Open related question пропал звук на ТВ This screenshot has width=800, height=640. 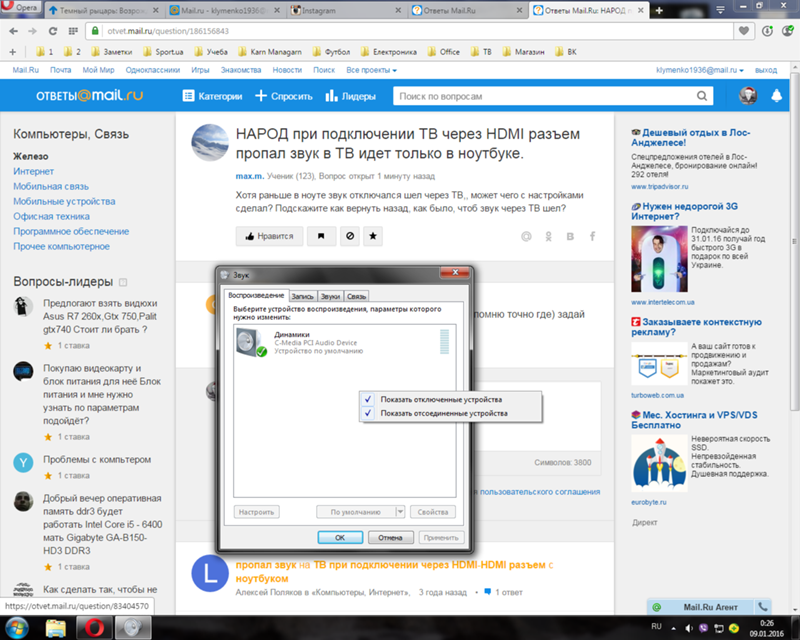point(394,572)
